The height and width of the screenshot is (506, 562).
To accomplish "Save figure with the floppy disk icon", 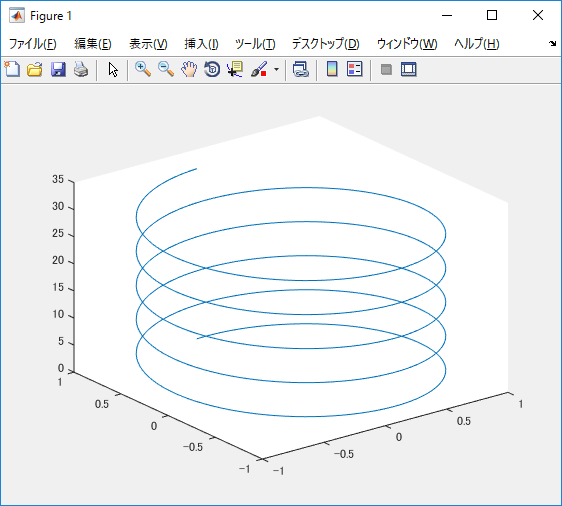I will click(x=58, y=69).
